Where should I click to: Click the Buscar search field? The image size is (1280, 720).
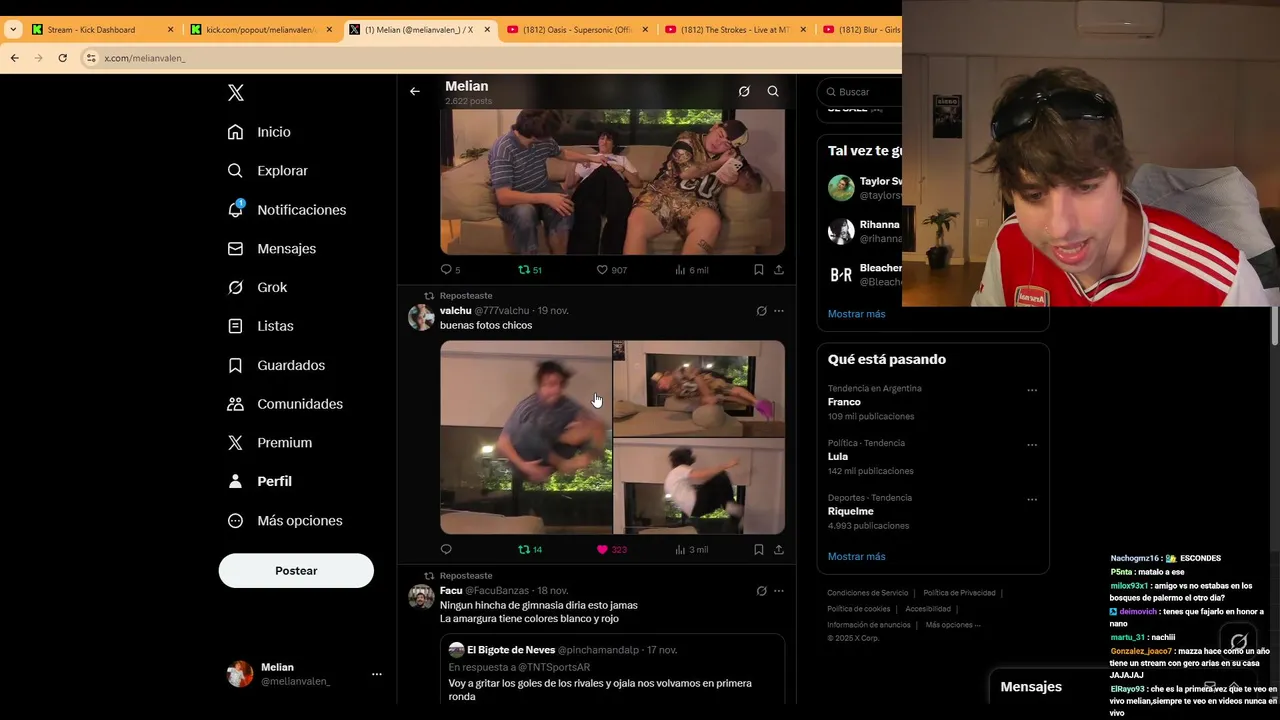click(x=860, y=92)
